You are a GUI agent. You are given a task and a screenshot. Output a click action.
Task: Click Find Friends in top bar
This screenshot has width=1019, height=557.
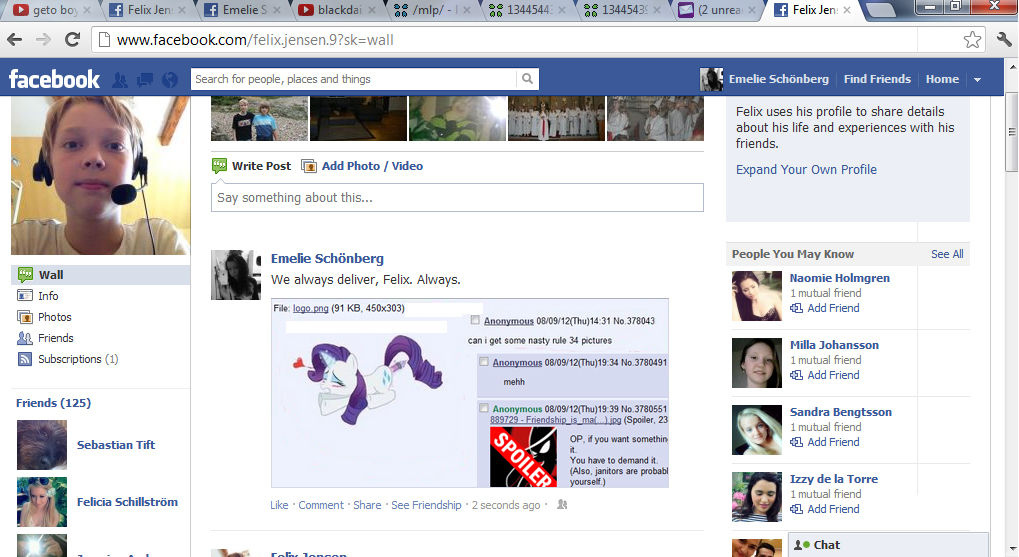click(x=877, y=79)
